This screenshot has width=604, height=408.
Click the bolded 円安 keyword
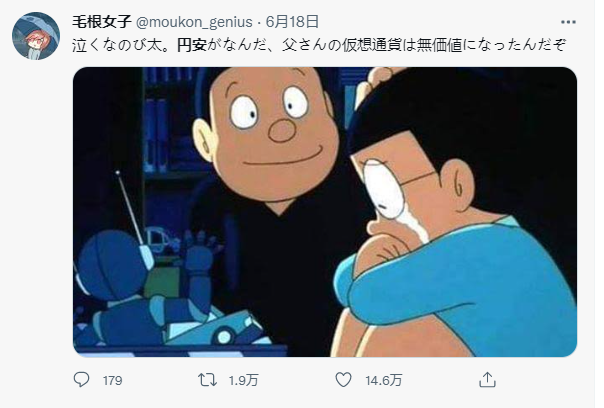[x=192, y=45]
